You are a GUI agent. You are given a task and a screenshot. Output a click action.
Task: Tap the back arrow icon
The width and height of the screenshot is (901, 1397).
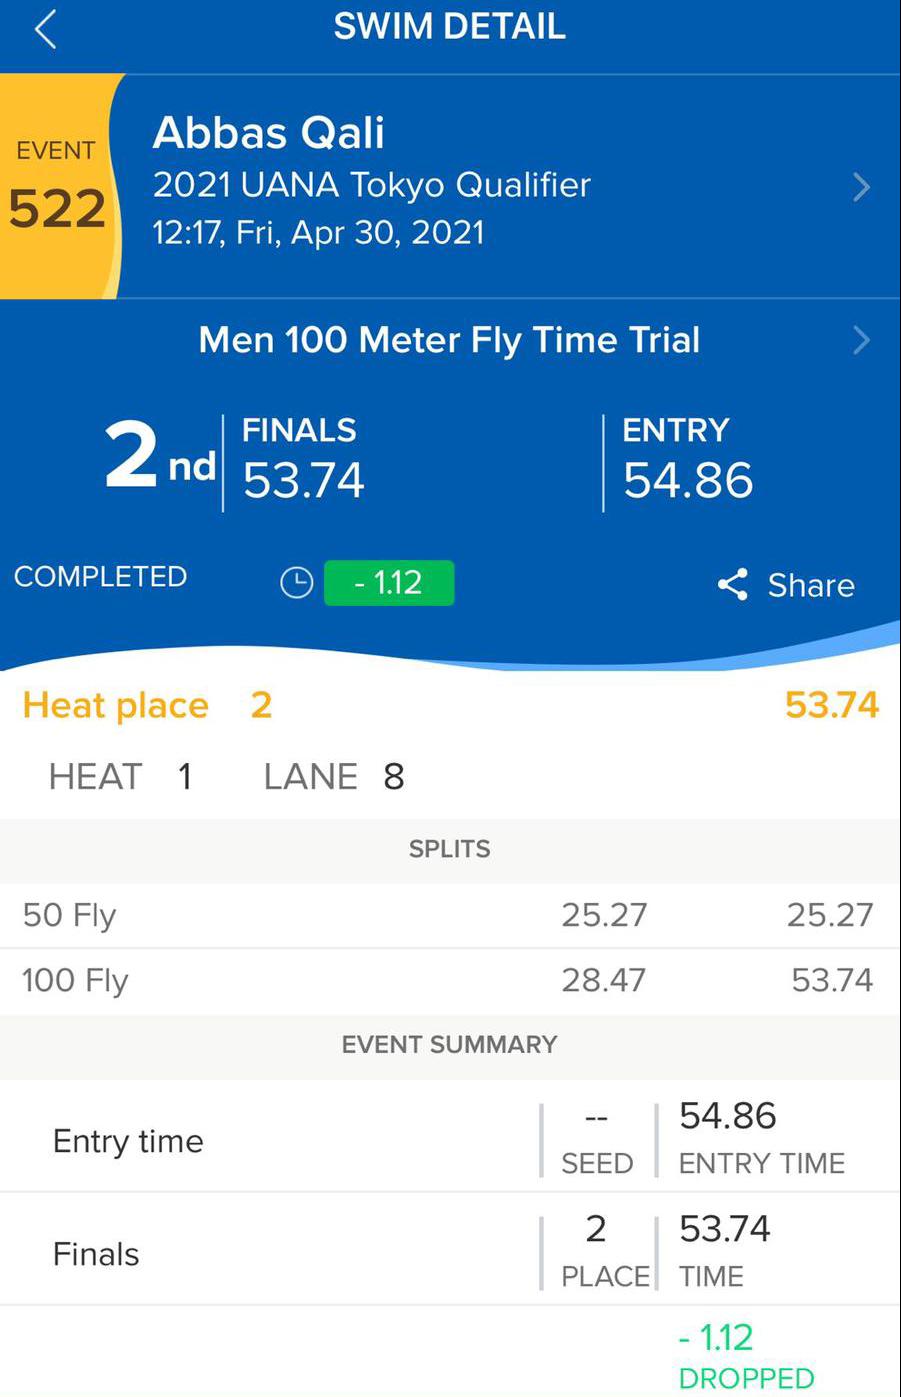pyautogui.click(x=45, y=29)
